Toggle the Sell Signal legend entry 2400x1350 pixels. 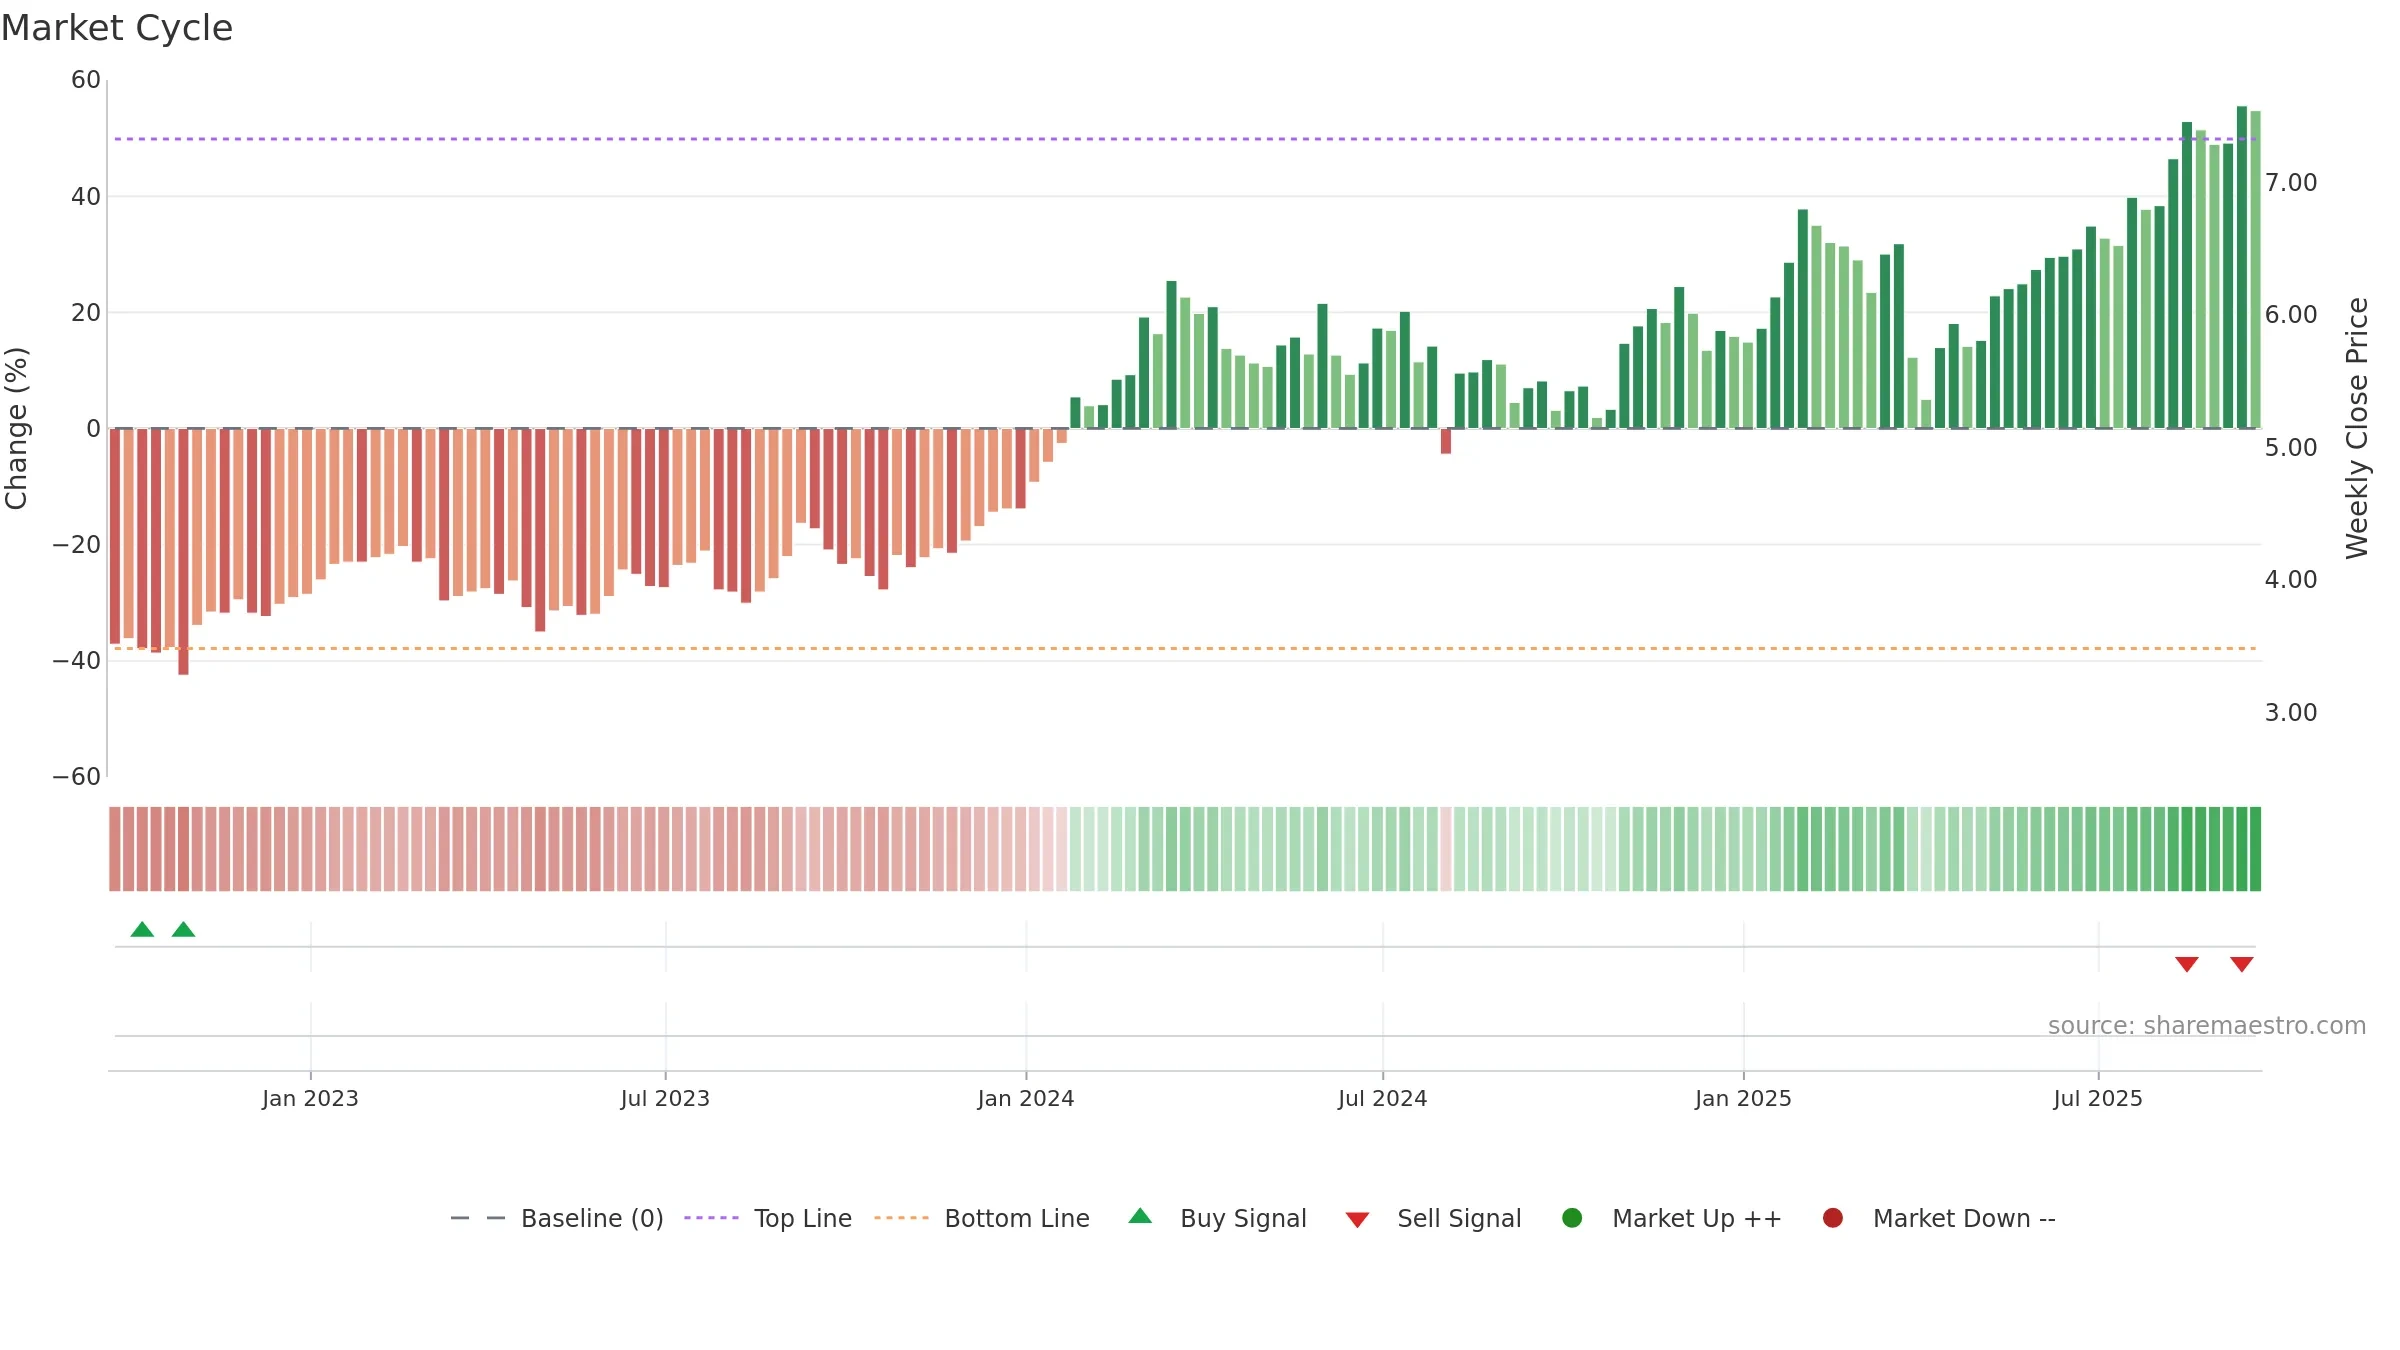(1433, 1218)
